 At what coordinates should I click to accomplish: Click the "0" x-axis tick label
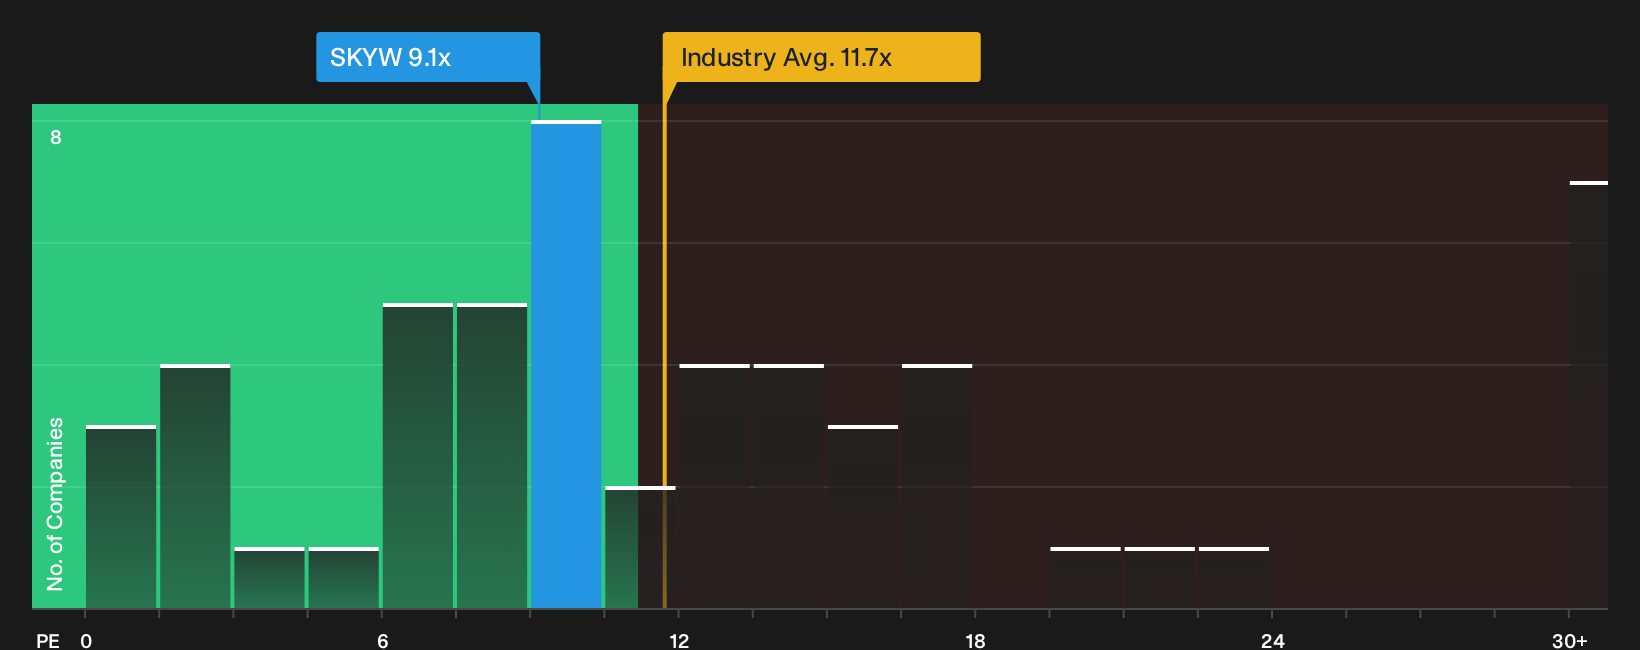coord(86,641)
